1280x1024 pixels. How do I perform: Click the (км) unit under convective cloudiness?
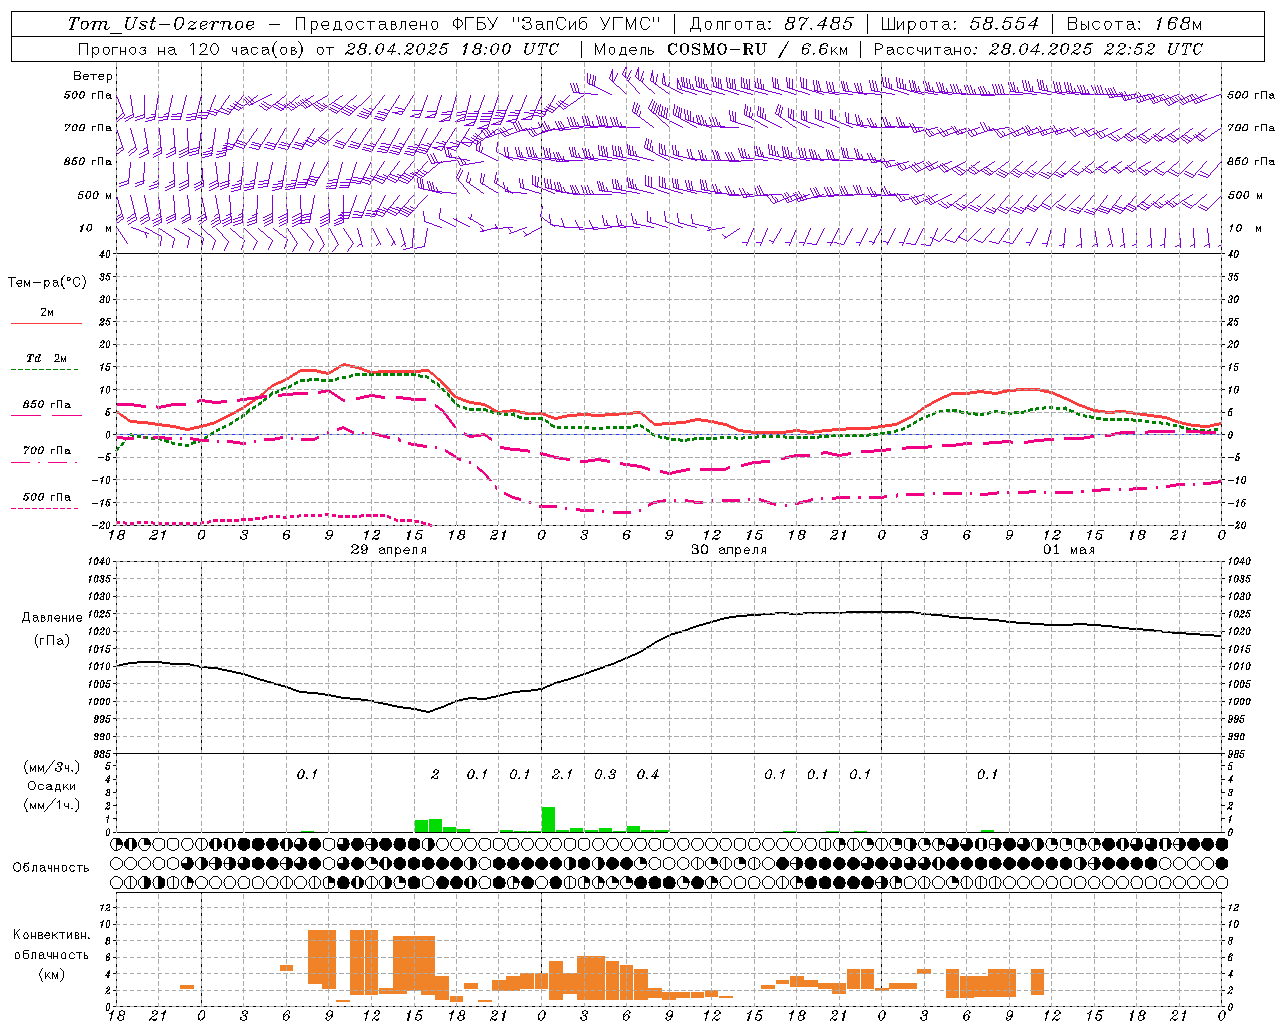(x=51, y=974)
